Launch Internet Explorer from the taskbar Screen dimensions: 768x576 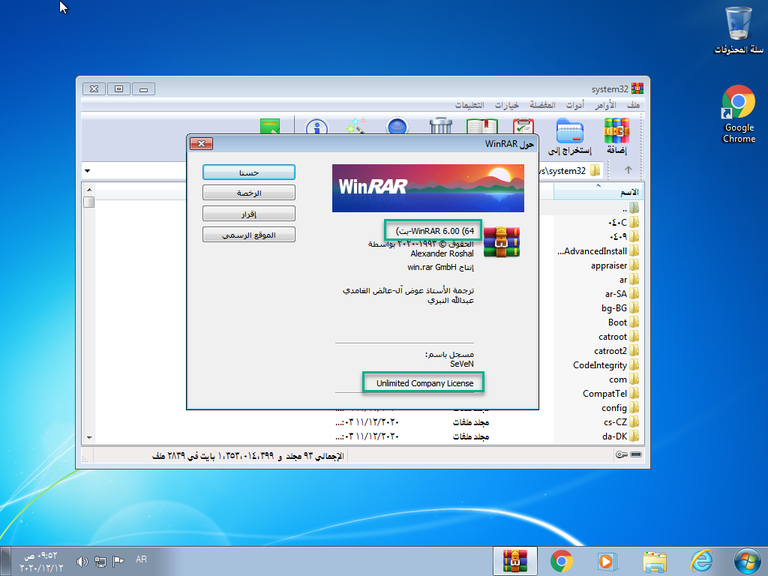[701, 561]
